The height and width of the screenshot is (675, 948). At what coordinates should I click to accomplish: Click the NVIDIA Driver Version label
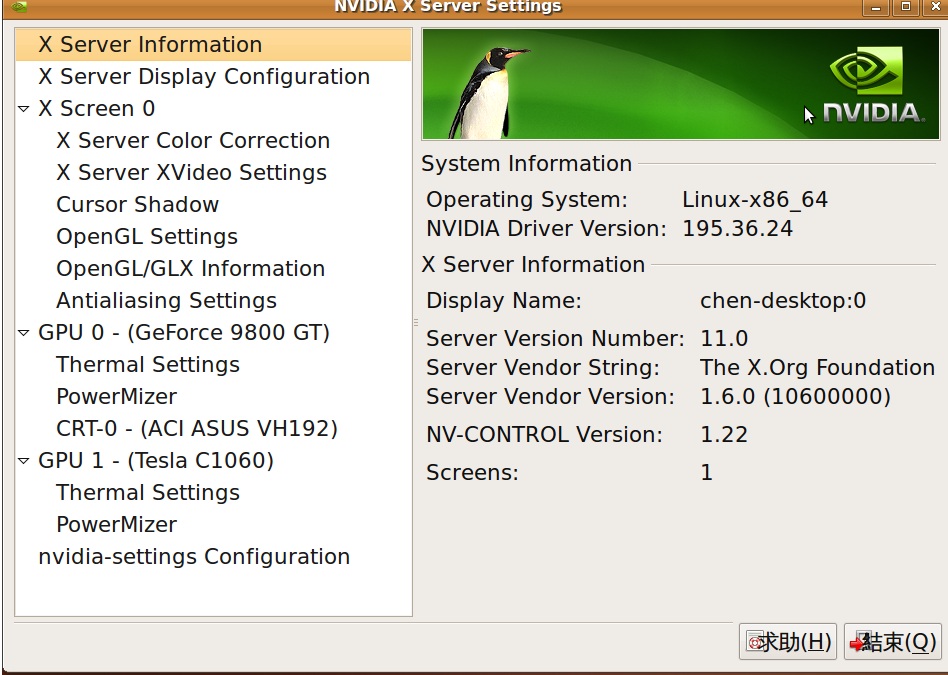coord(547,229)
